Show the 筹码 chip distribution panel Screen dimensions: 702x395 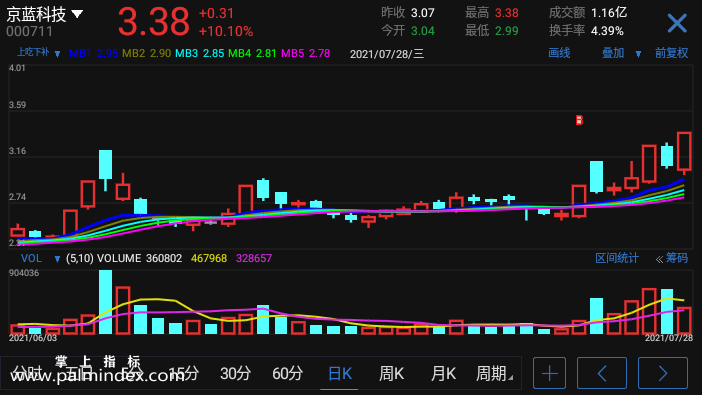pyautogui.click(x=676, y=258)
